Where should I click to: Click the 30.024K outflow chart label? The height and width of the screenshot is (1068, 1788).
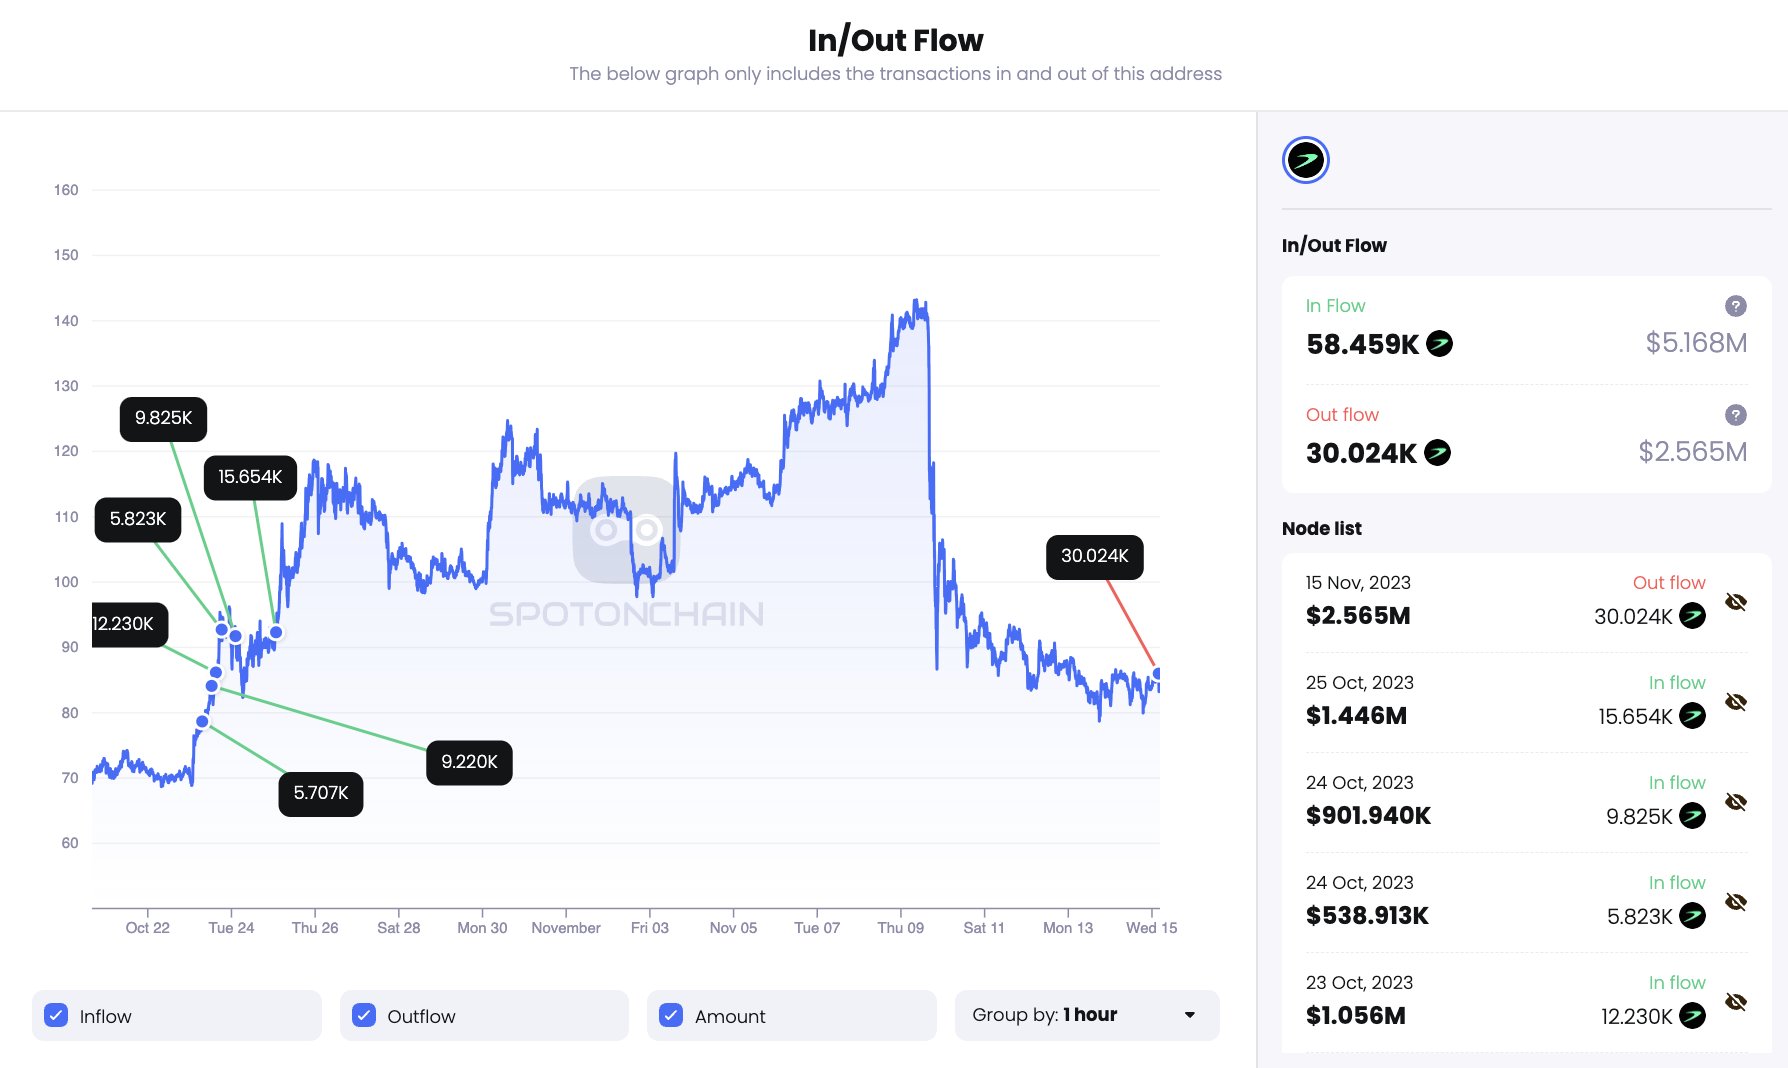[1094, 556]
